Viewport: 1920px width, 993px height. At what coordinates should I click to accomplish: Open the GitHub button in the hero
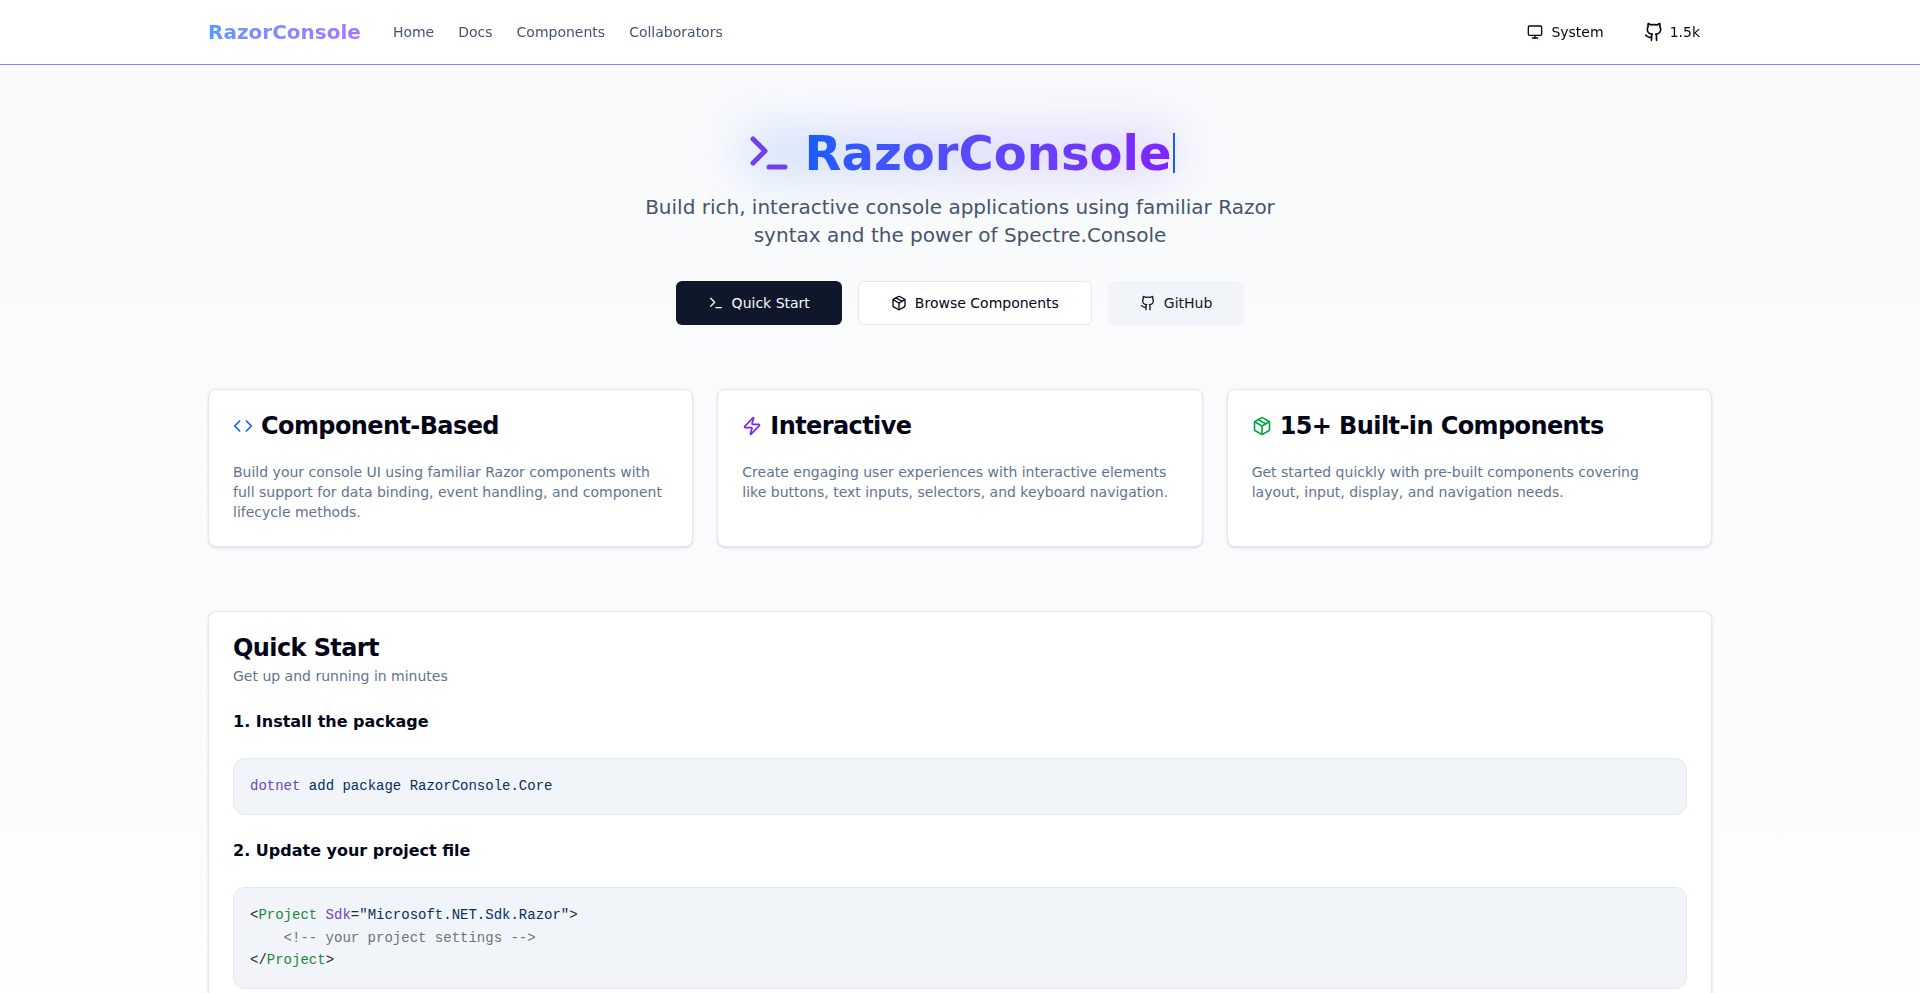coord(1176,303)
